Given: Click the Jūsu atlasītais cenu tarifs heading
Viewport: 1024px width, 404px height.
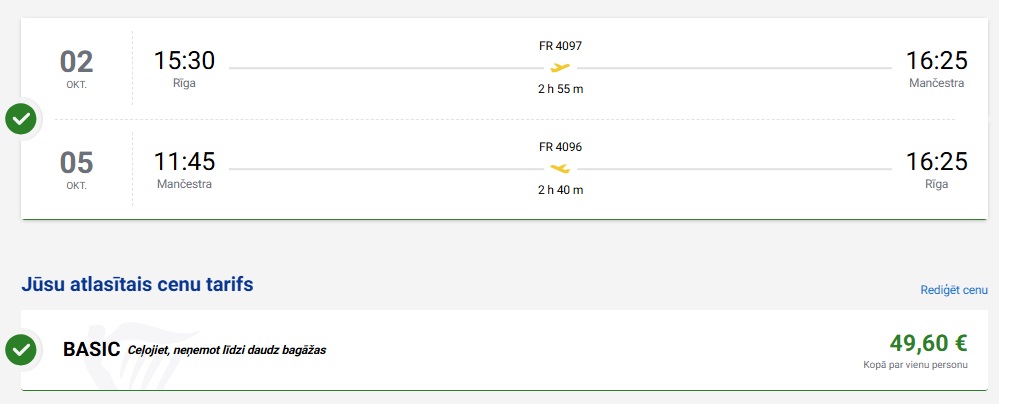Looking at the screenshot, I should [x=137, y=285].
